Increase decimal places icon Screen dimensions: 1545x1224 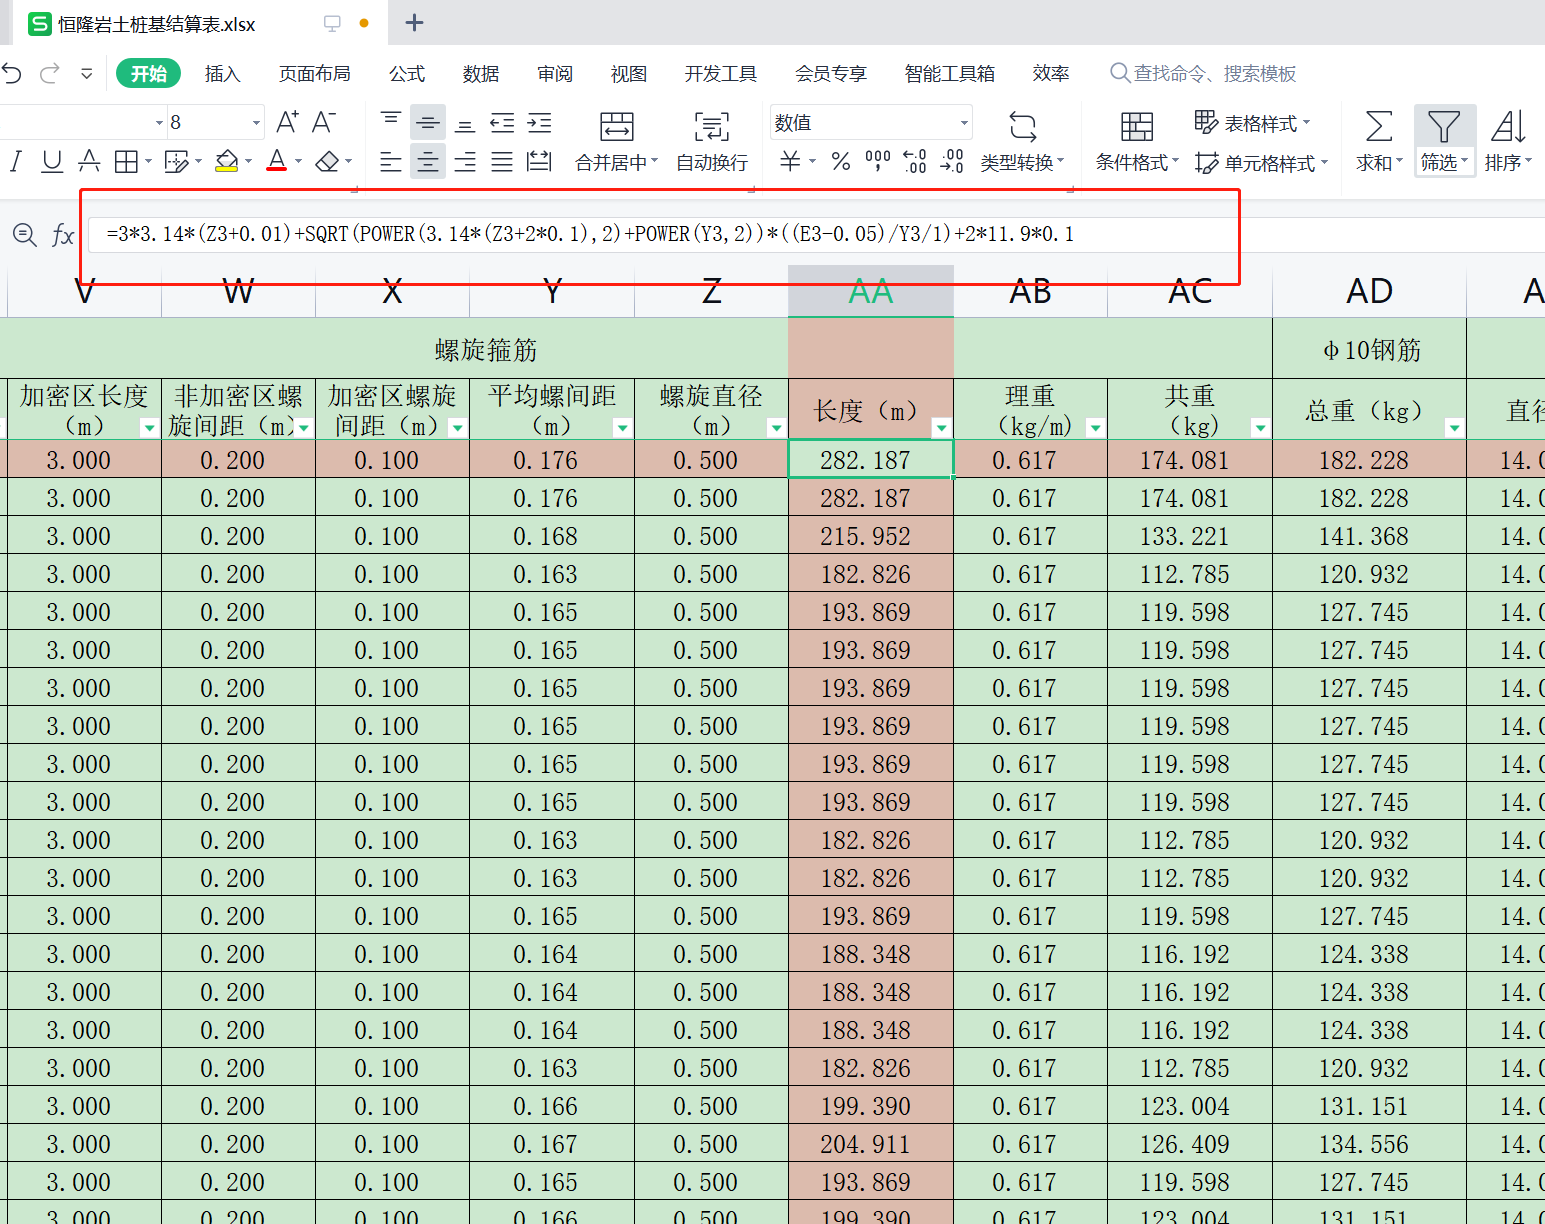click(915, 161)
